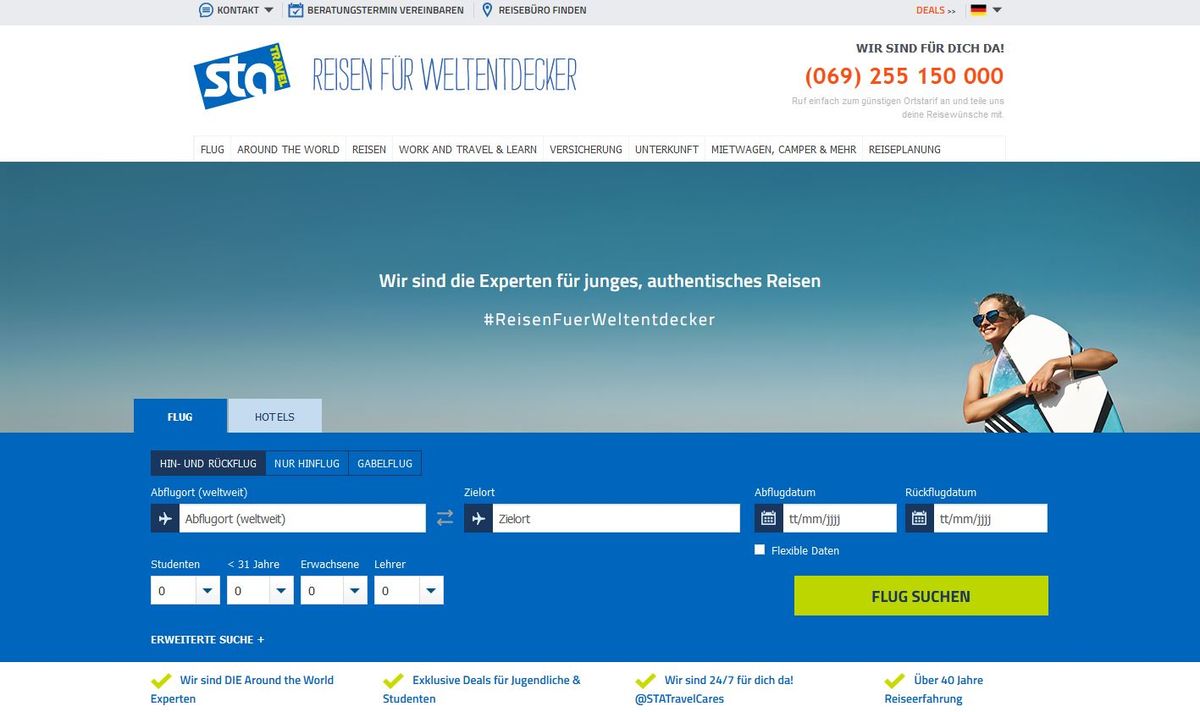Viewport: 1200px width, 712px height.
Task: Open the Studenten passenger count dropdown
Action: point(185,591)
